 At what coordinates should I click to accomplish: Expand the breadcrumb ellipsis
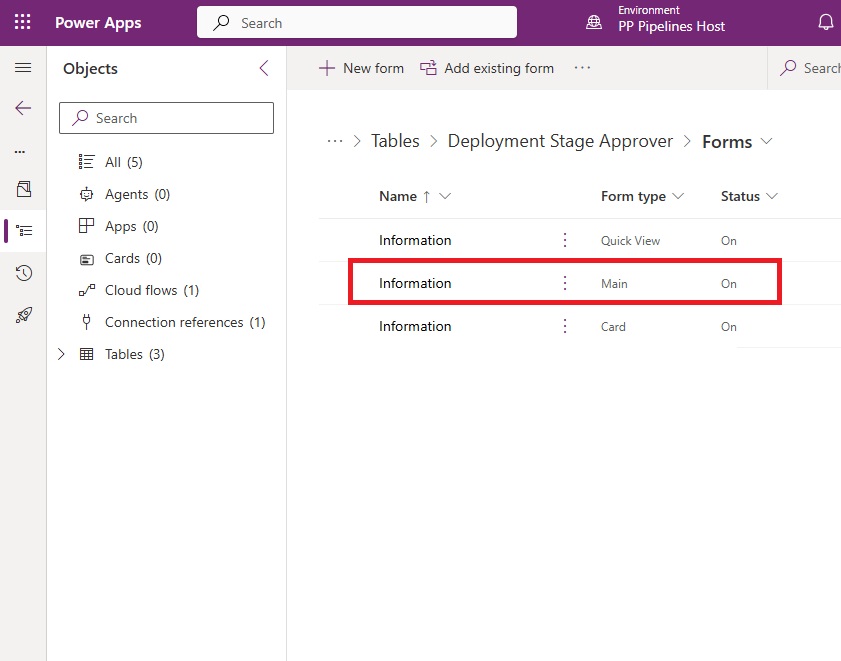(335, 141)
